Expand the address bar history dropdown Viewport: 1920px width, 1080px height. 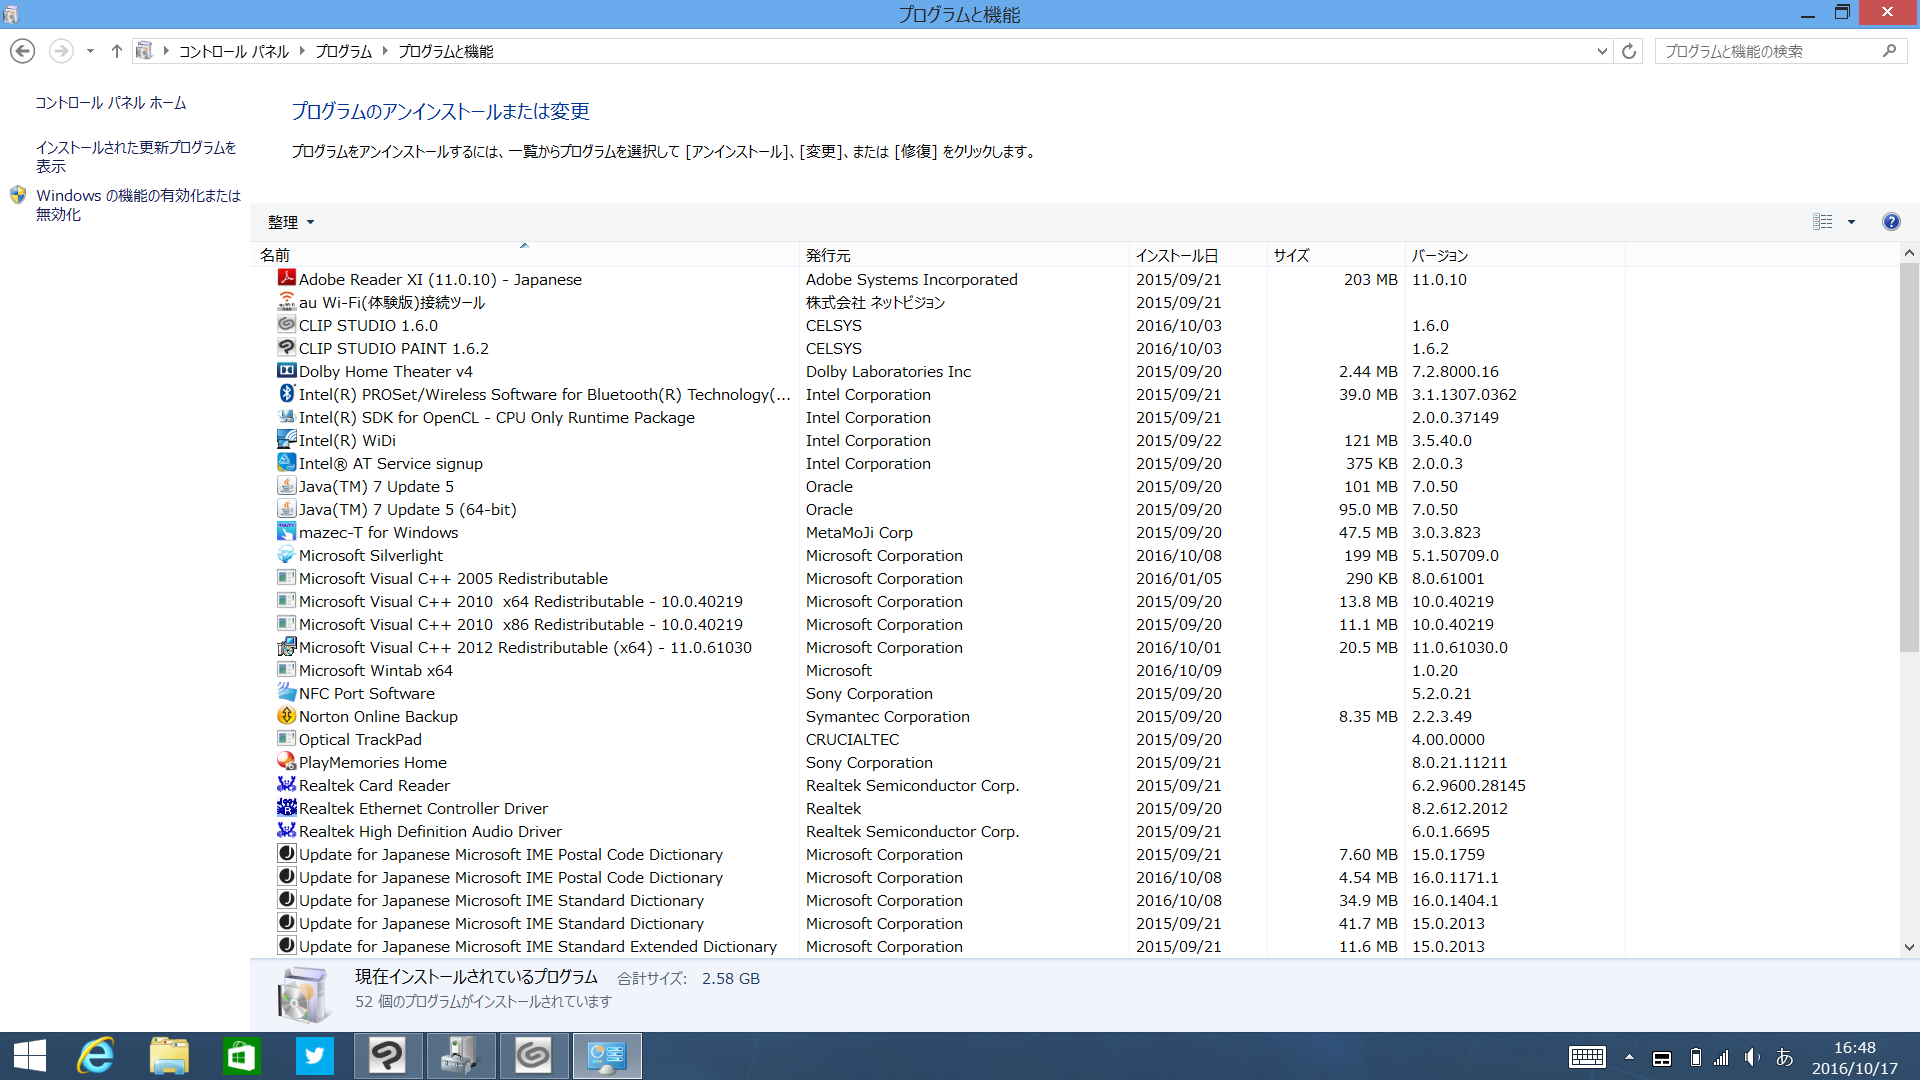point(1602,51)
